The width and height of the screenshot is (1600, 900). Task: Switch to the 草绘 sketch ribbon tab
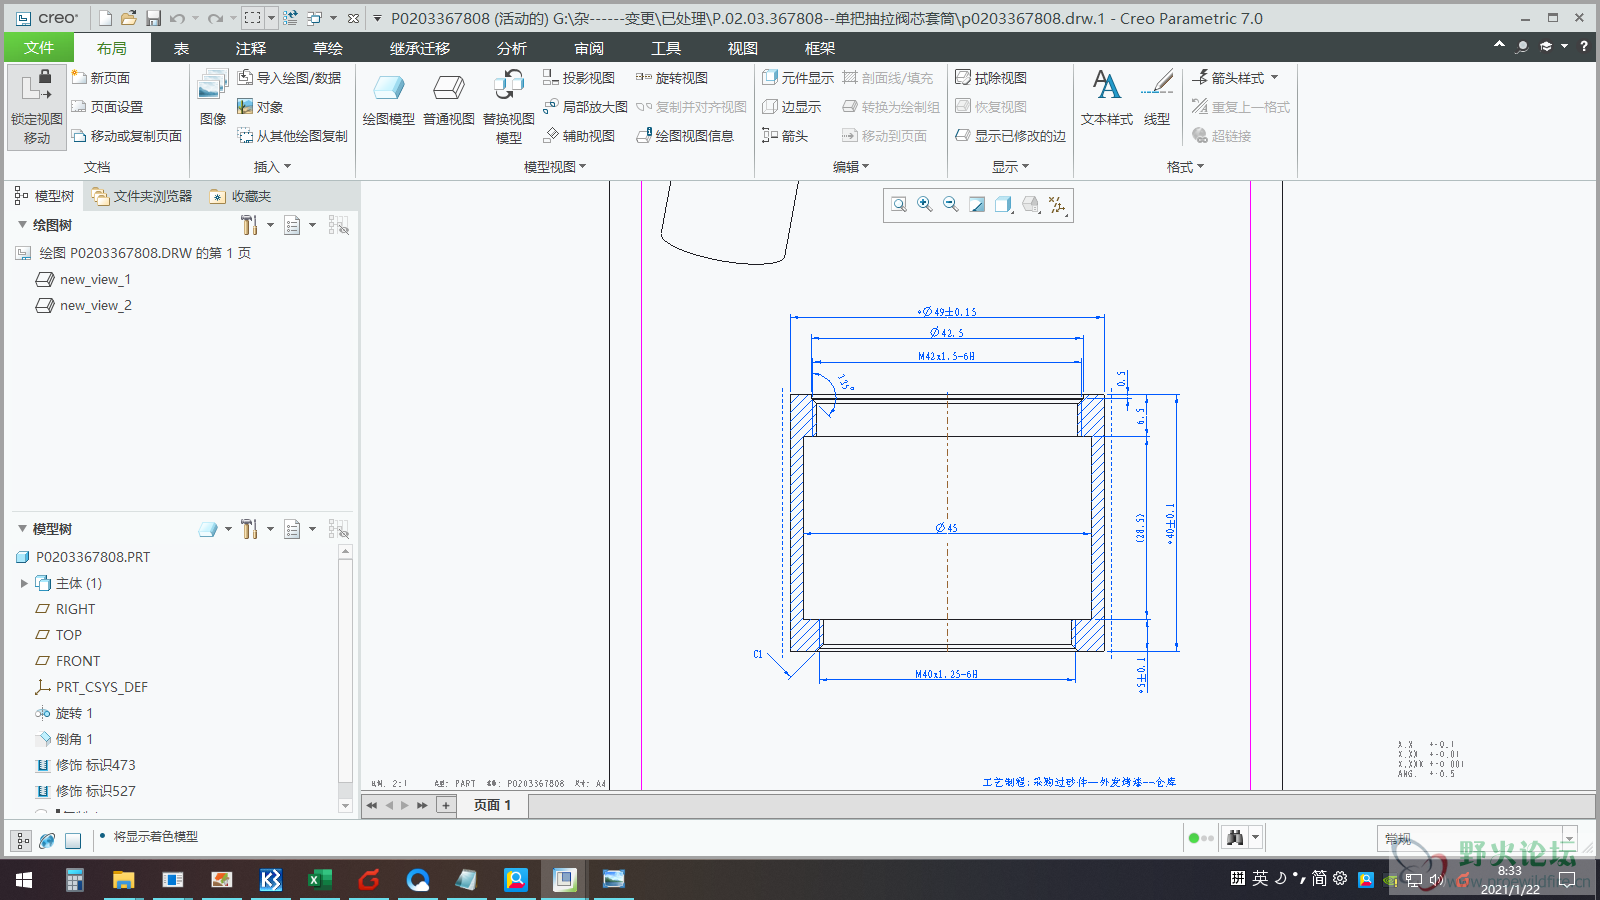328,48
